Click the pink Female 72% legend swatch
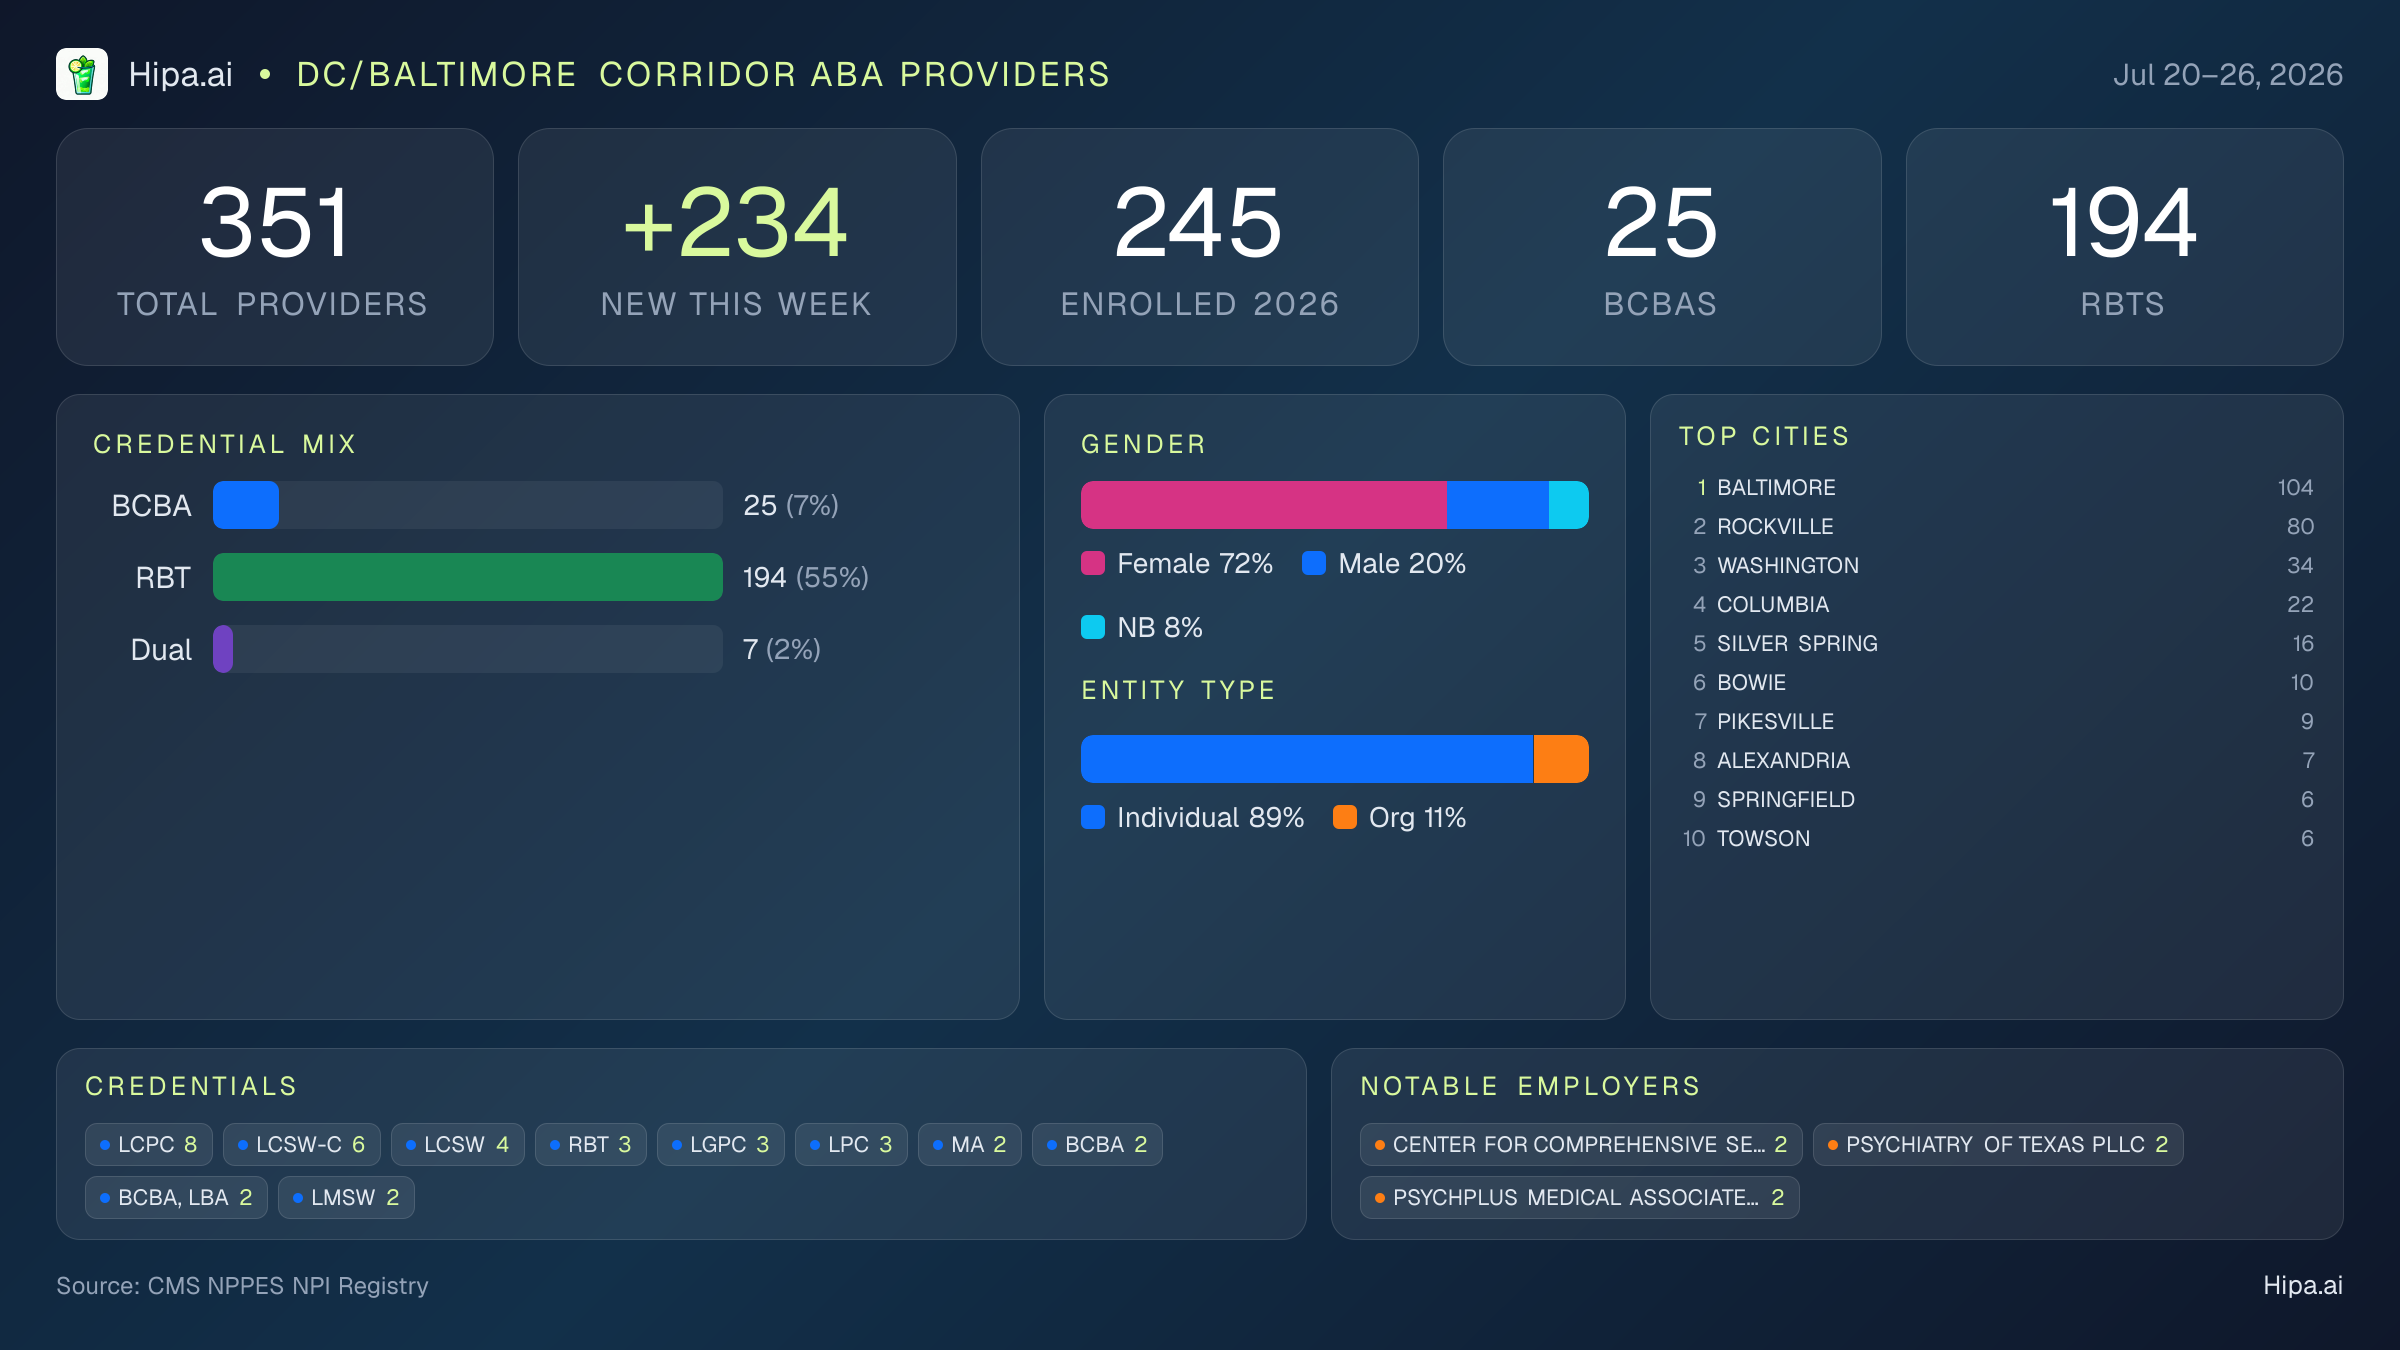 tap(1093, 563)
